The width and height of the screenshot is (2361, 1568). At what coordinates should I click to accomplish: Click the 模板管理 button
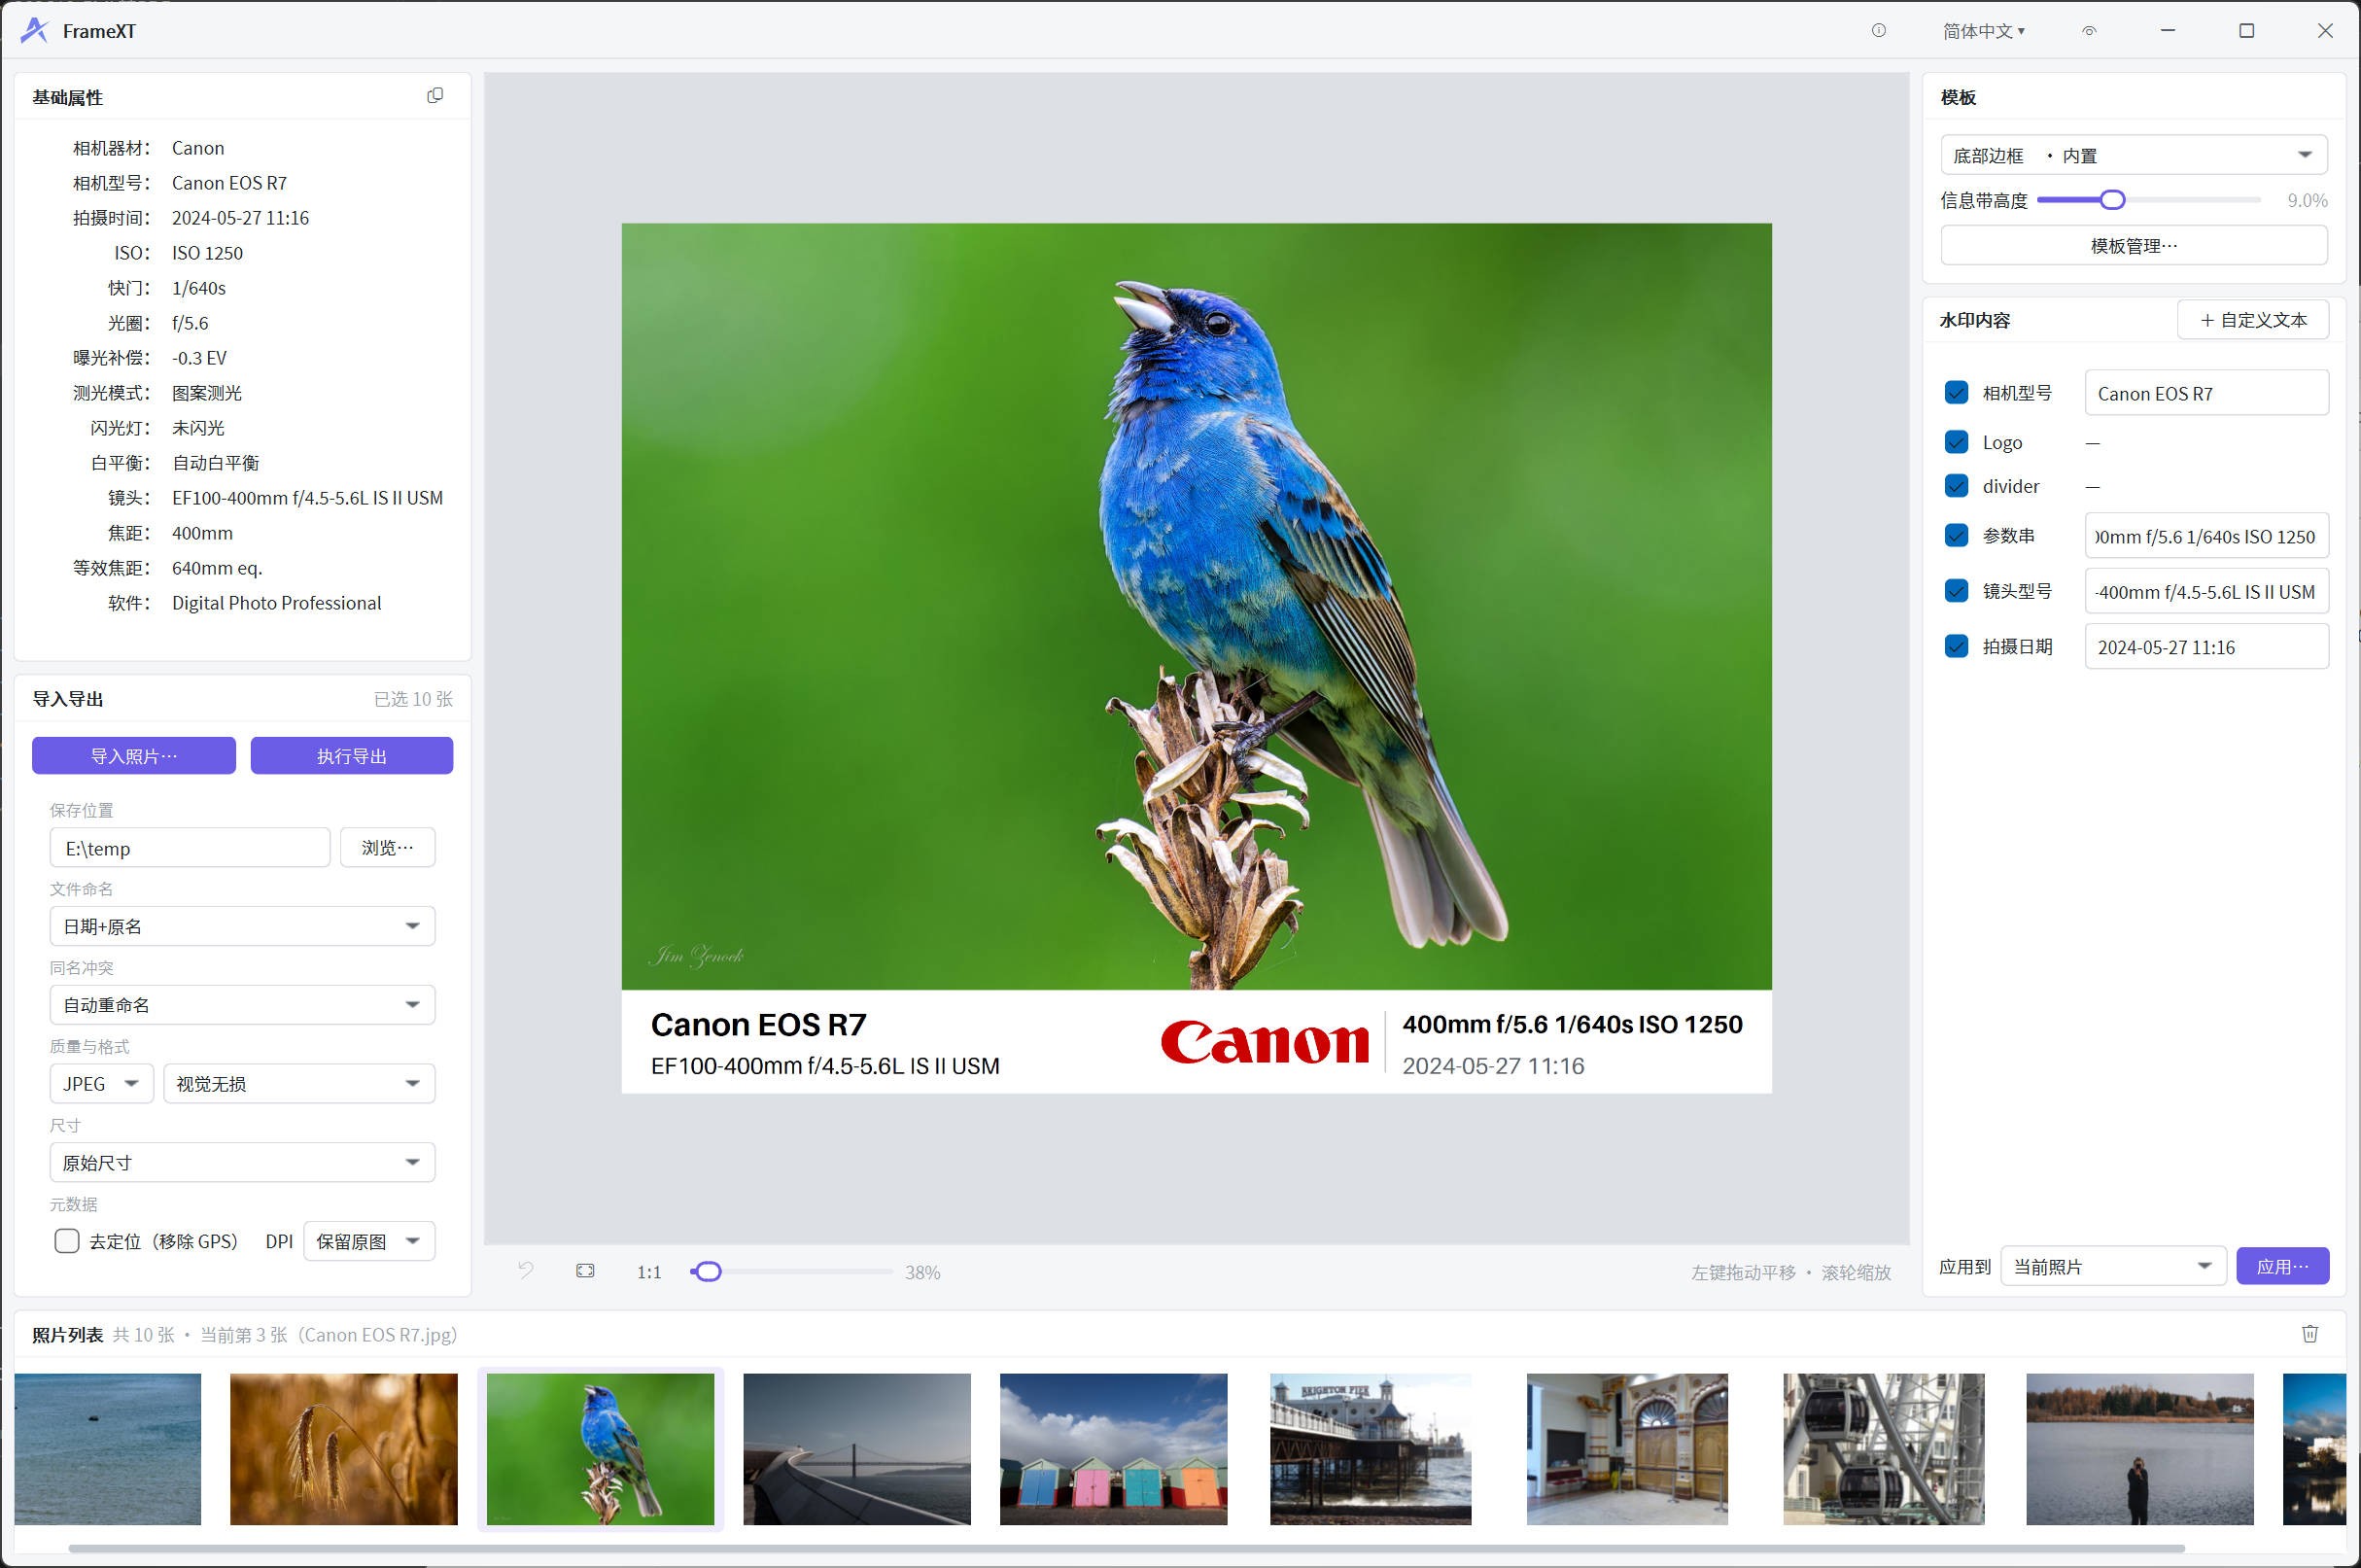[2134, 245]
